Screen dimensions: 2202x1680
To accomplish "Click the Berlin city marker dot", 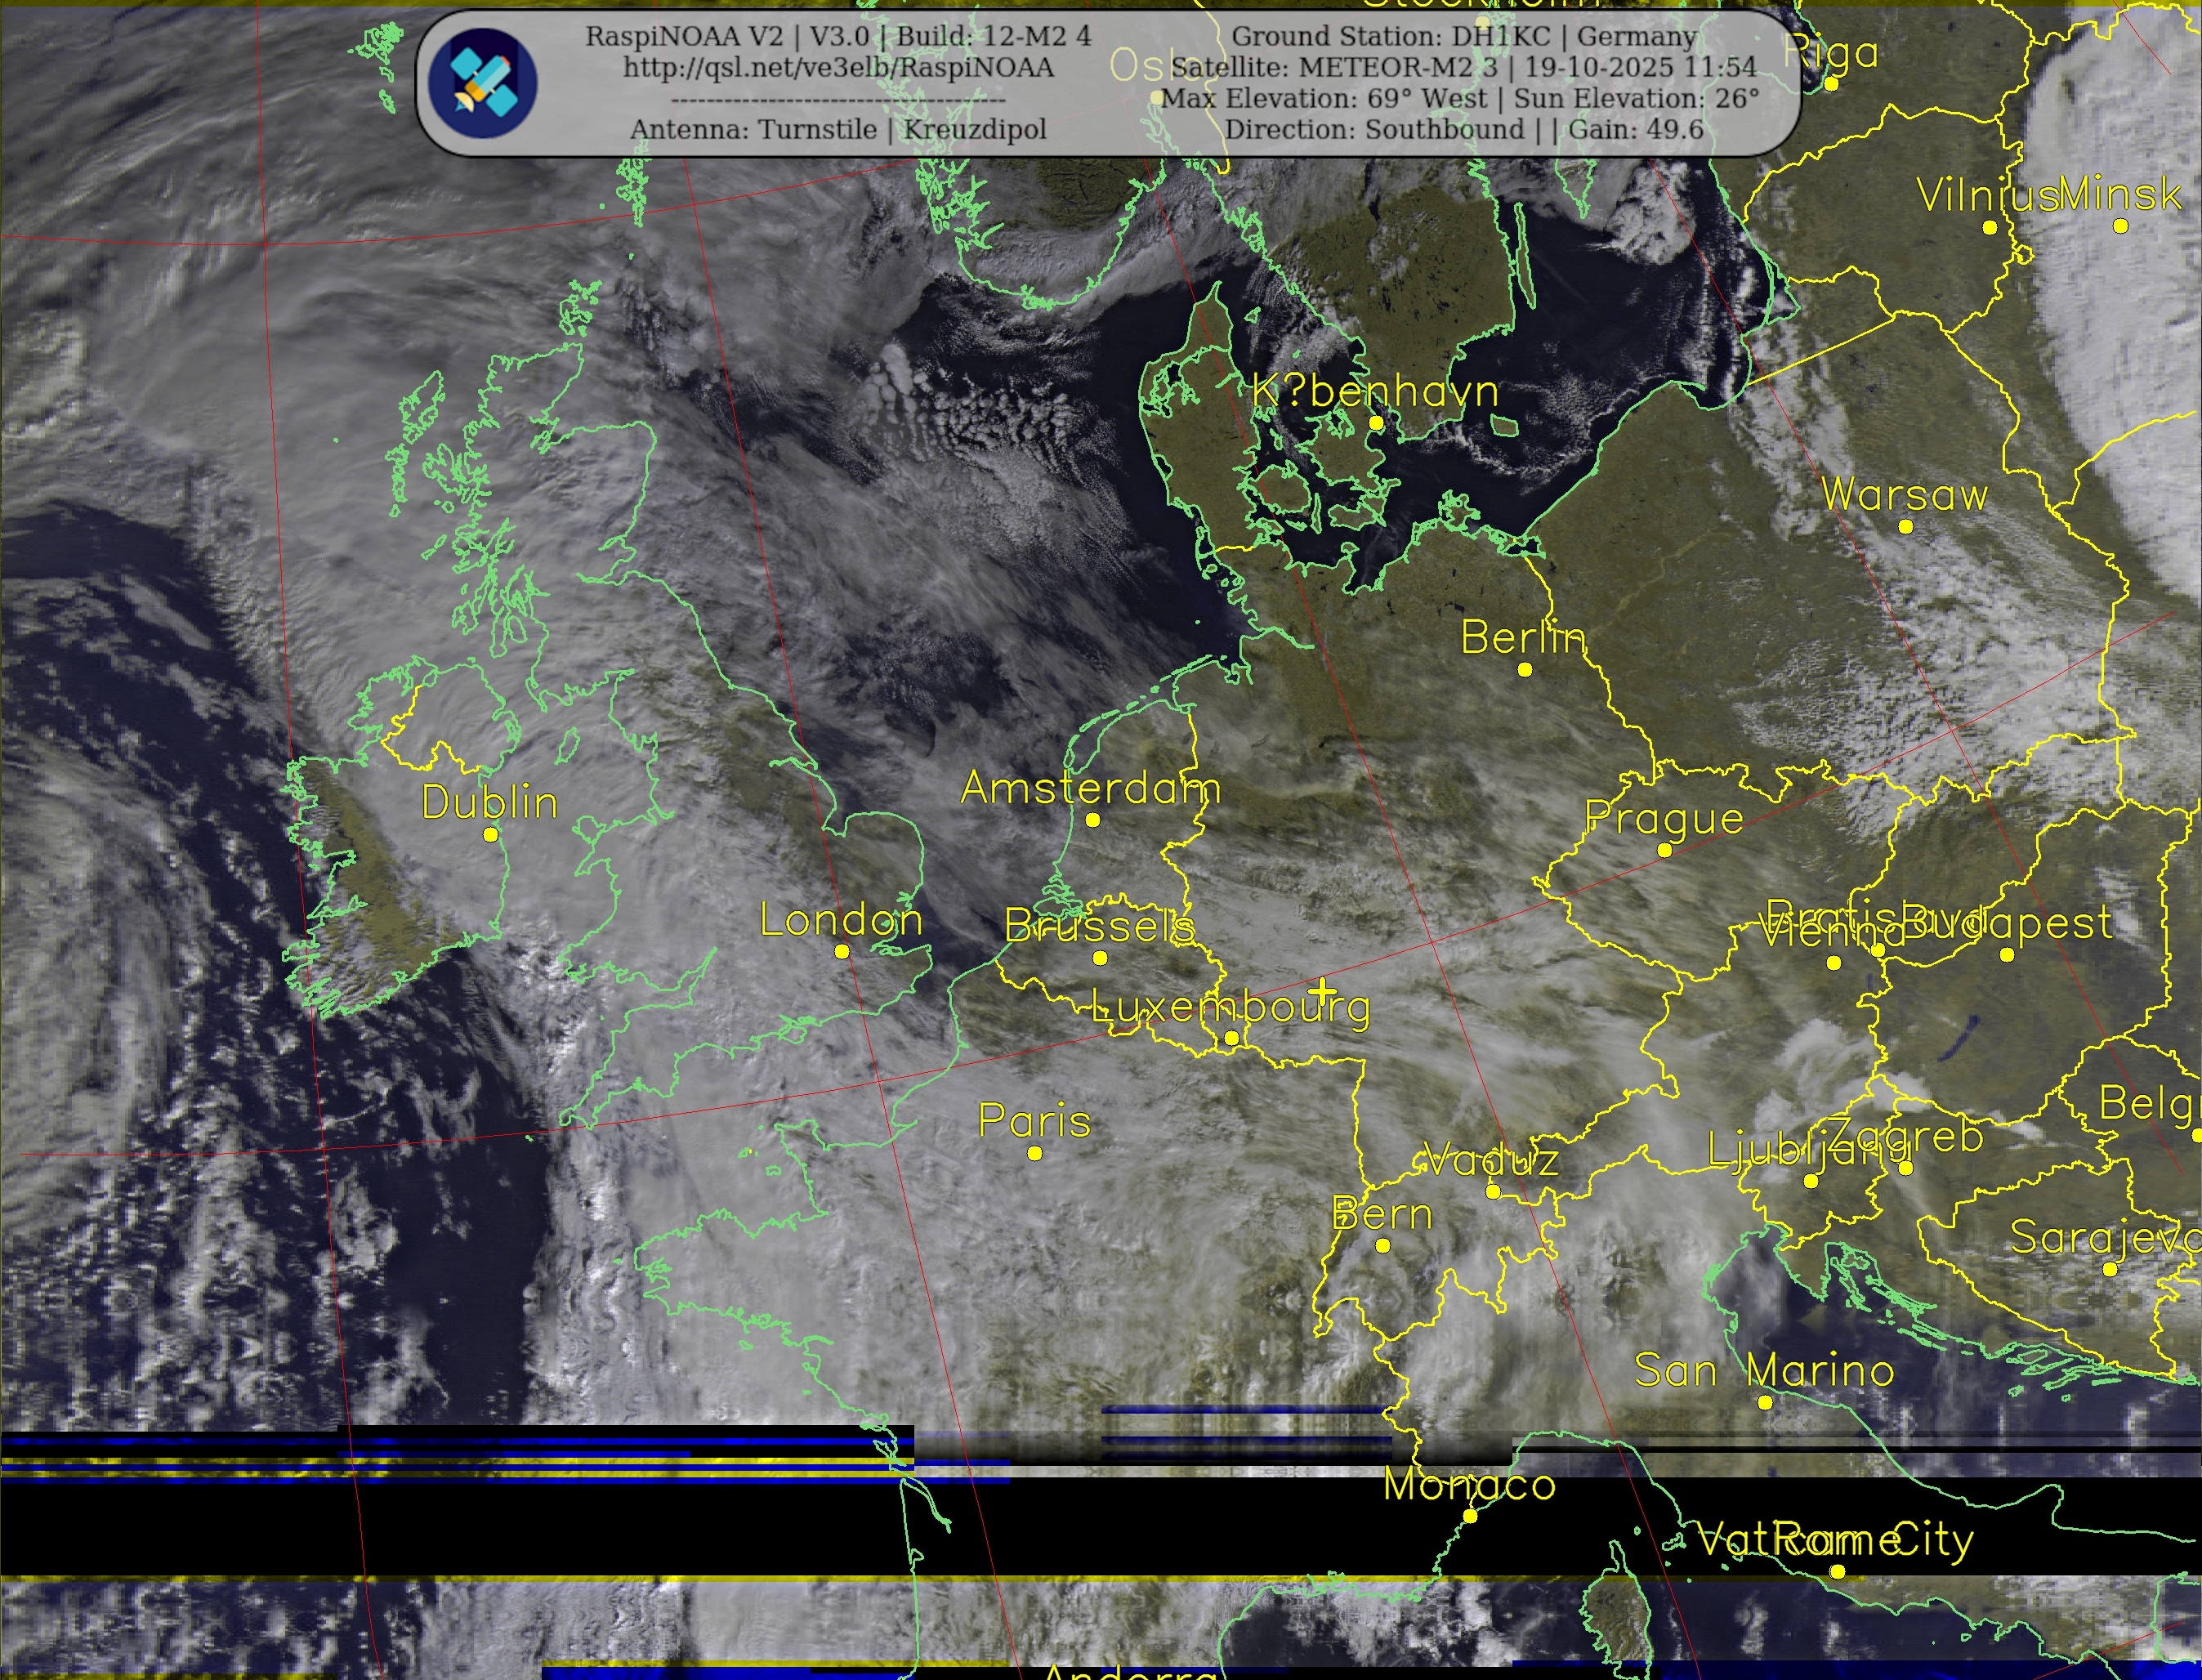I will [1525, 670].
